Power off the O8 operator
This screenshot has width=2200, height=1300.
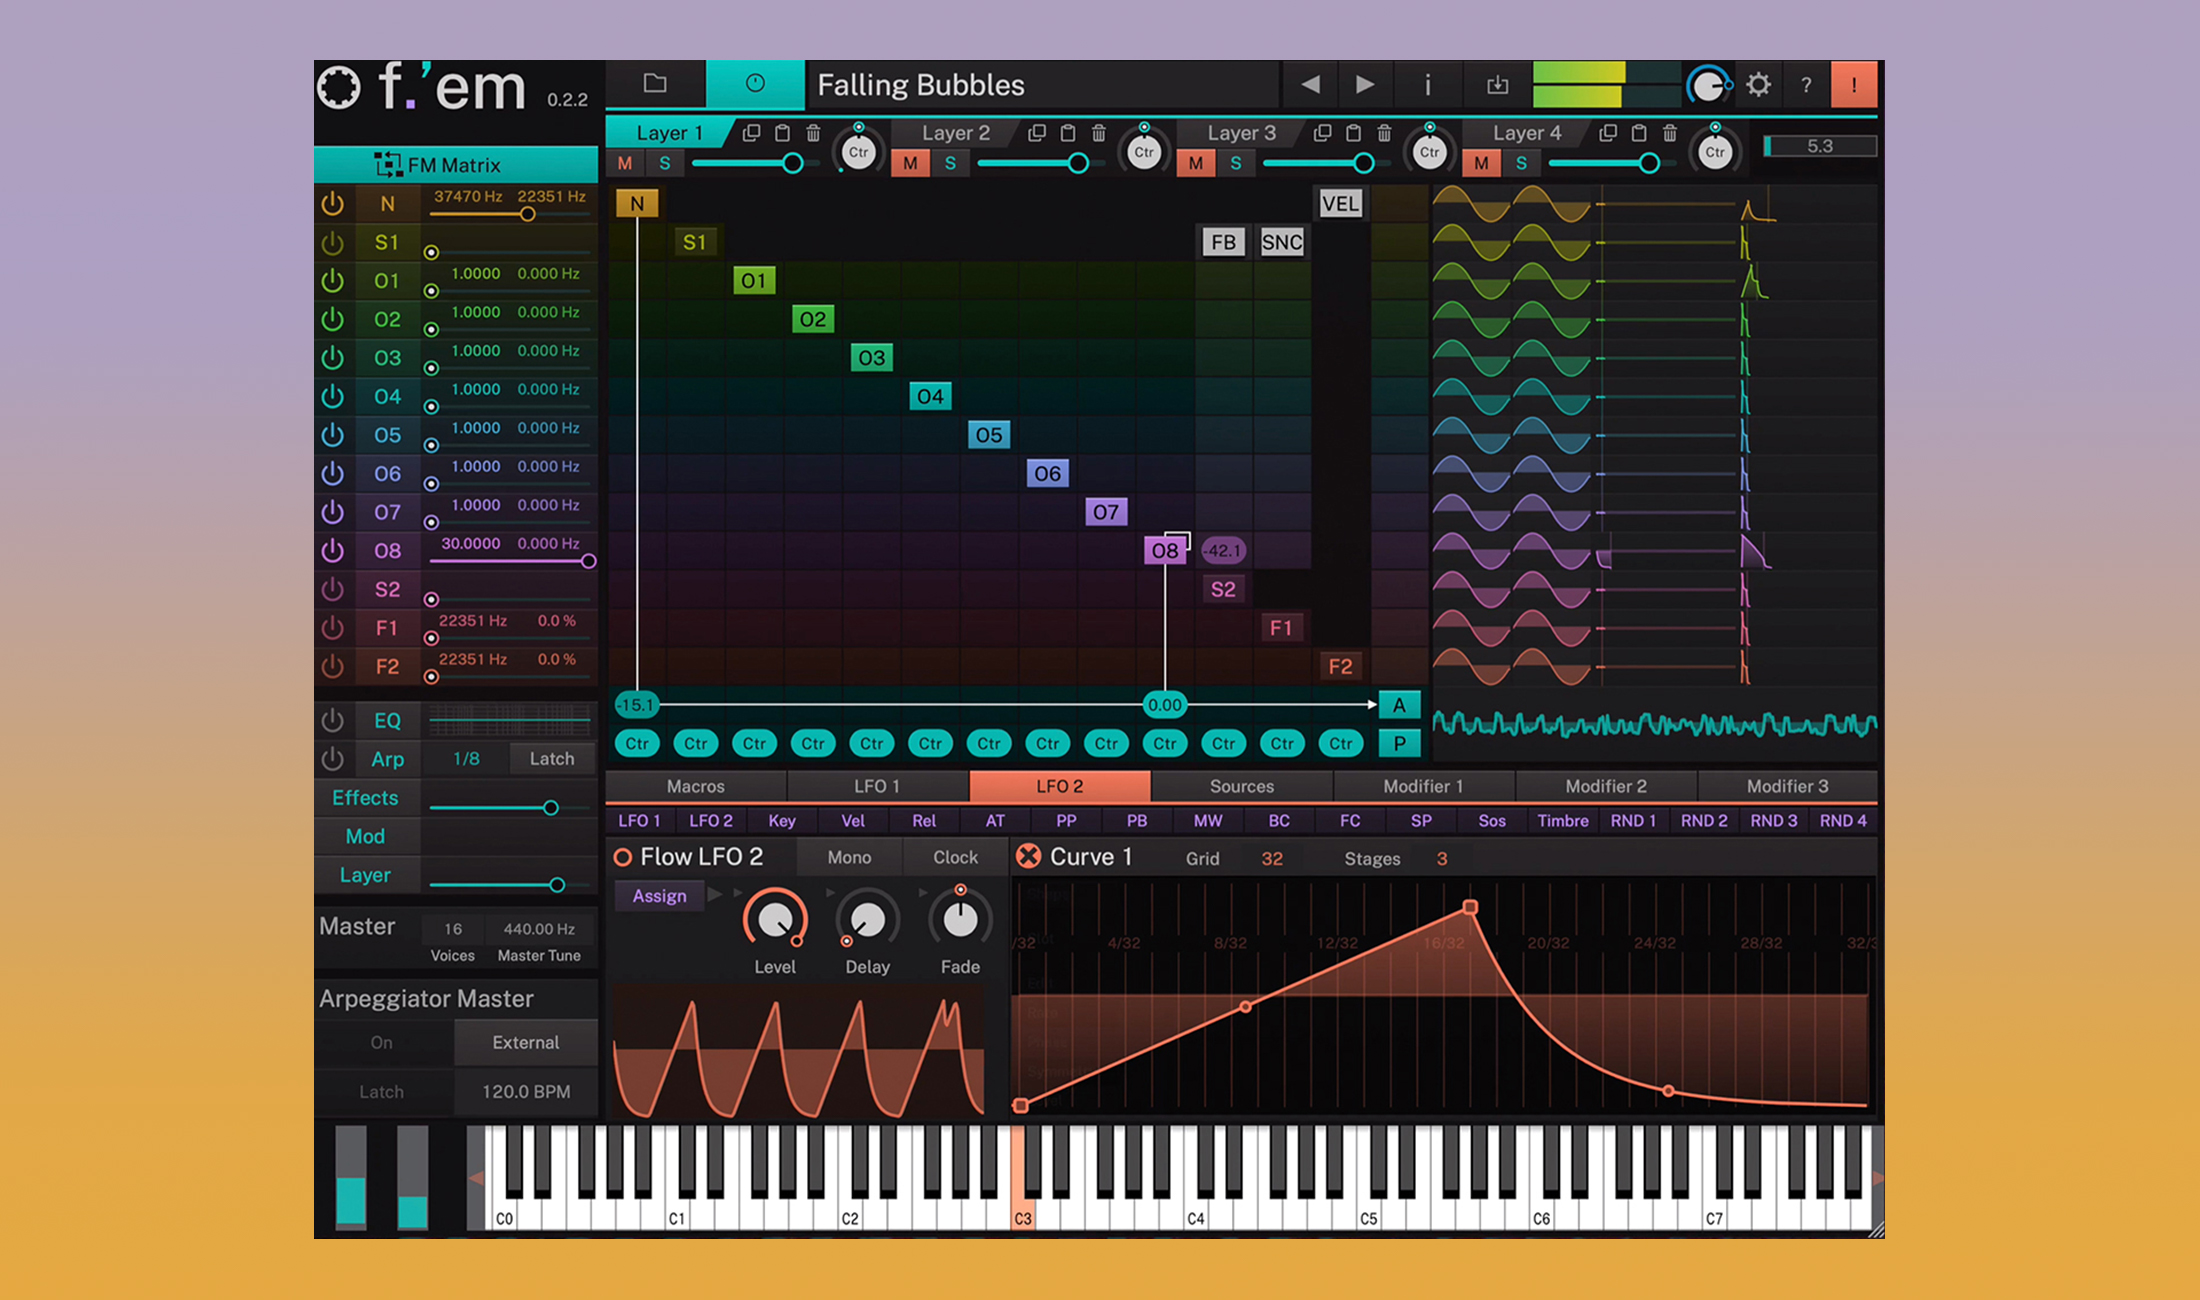click(333, 549)
